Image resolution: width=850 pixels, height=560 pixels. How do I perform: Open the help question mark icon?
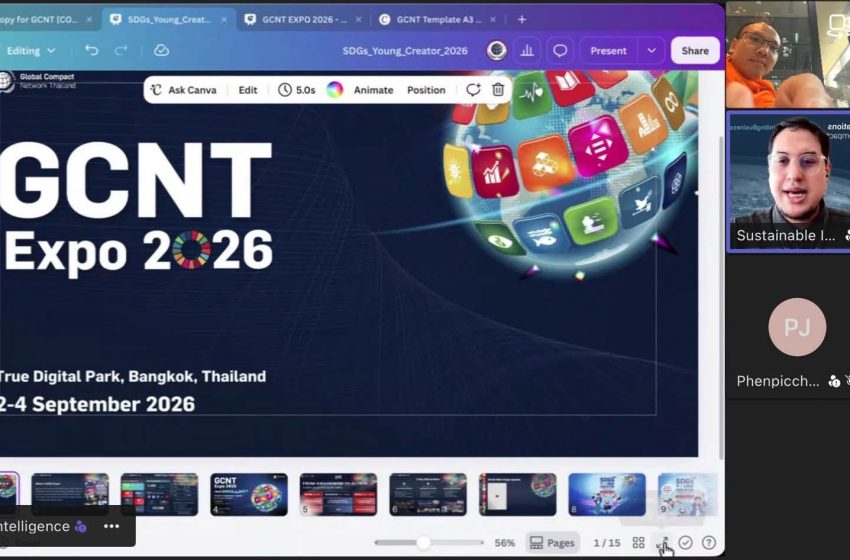709,543
